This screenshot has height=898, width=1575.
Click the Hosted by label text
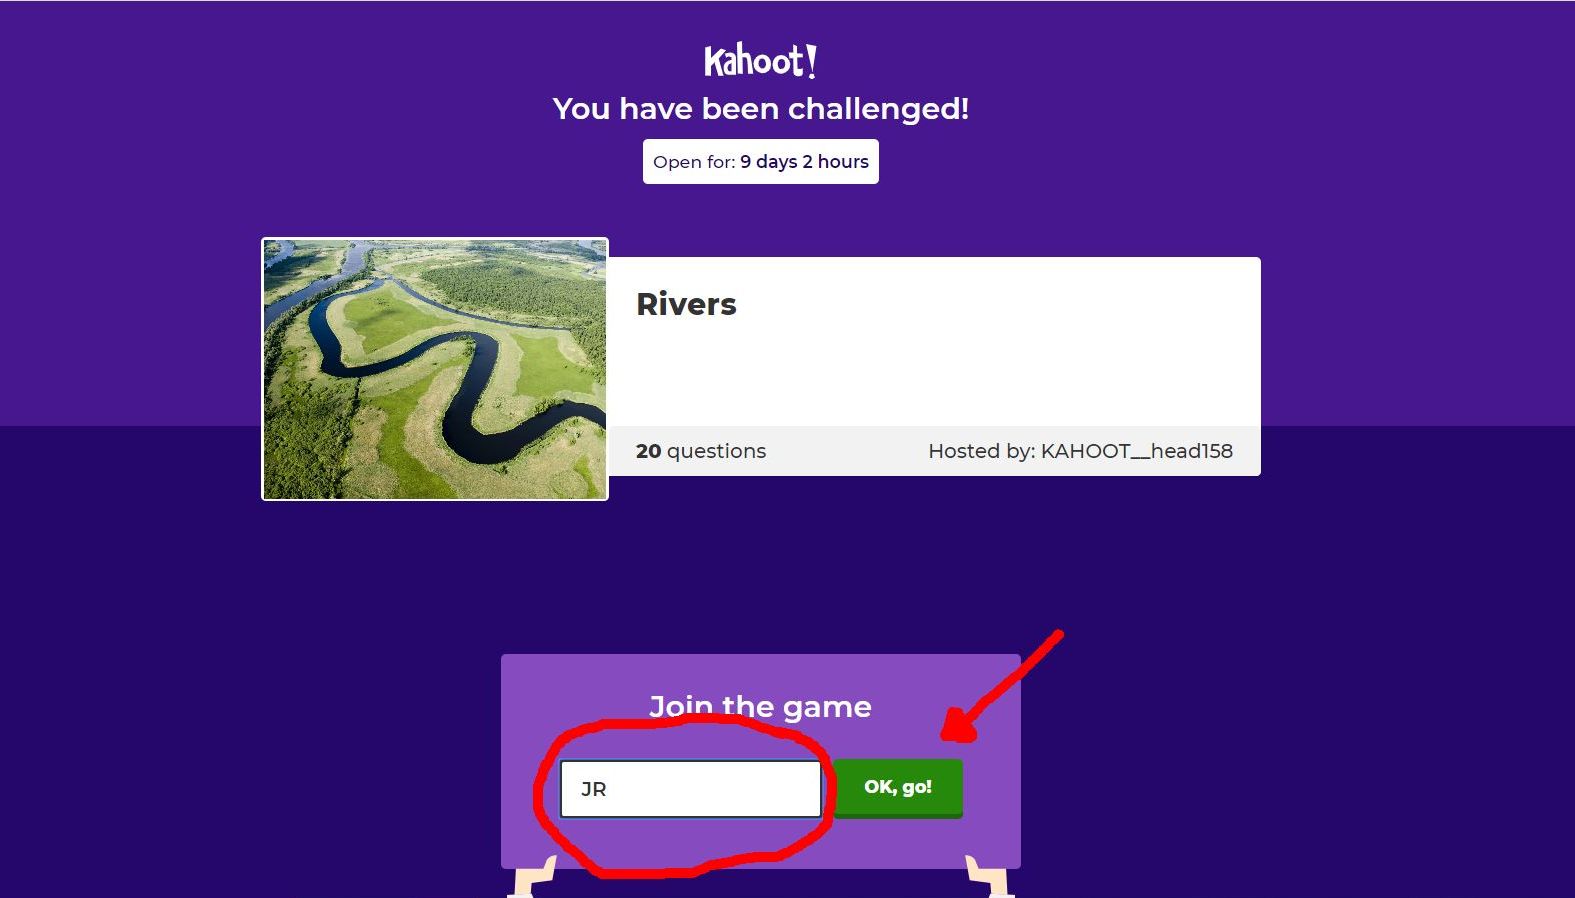click(x=981, y=451)
